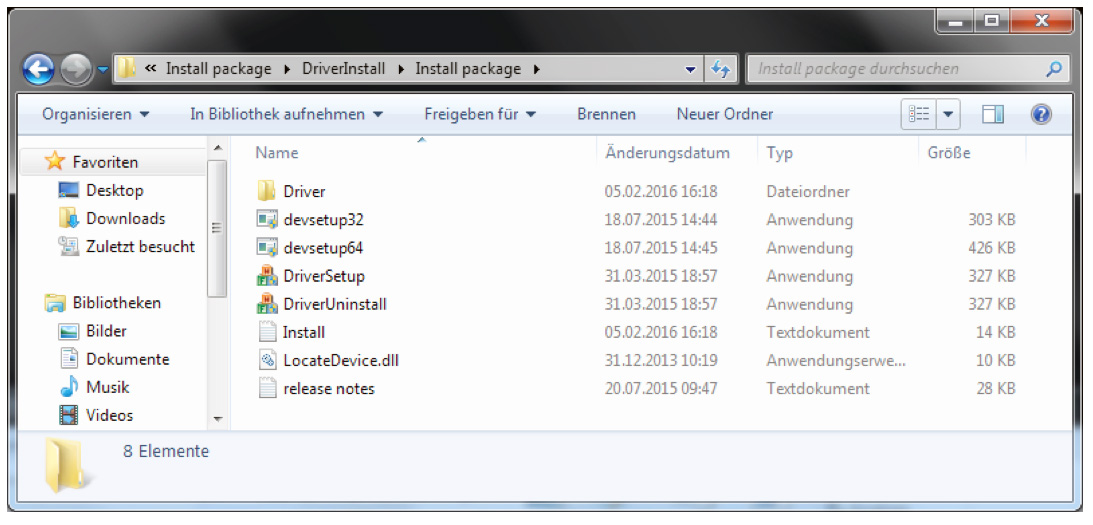Click the Favoriten star icon

(54, 162)
